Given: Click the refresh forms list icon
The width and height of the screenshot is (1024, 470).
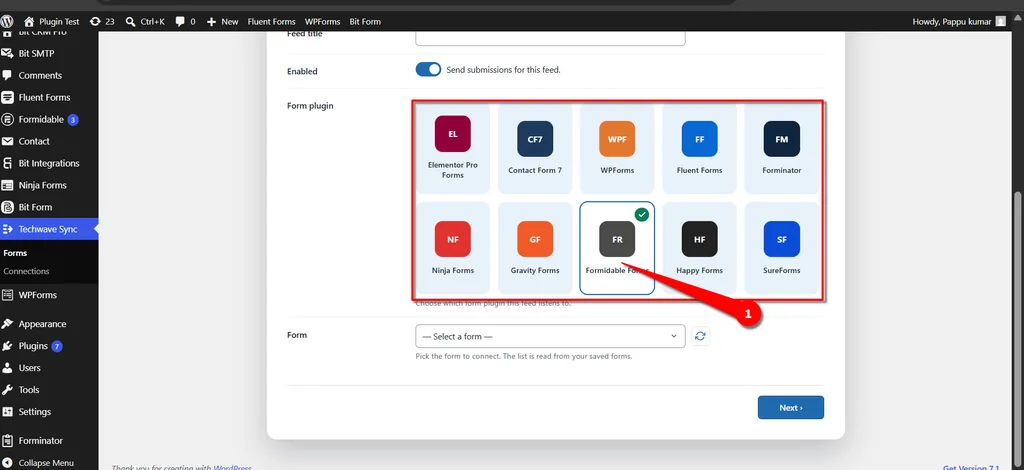Looking at the screenshot, I should click(700, 336).
